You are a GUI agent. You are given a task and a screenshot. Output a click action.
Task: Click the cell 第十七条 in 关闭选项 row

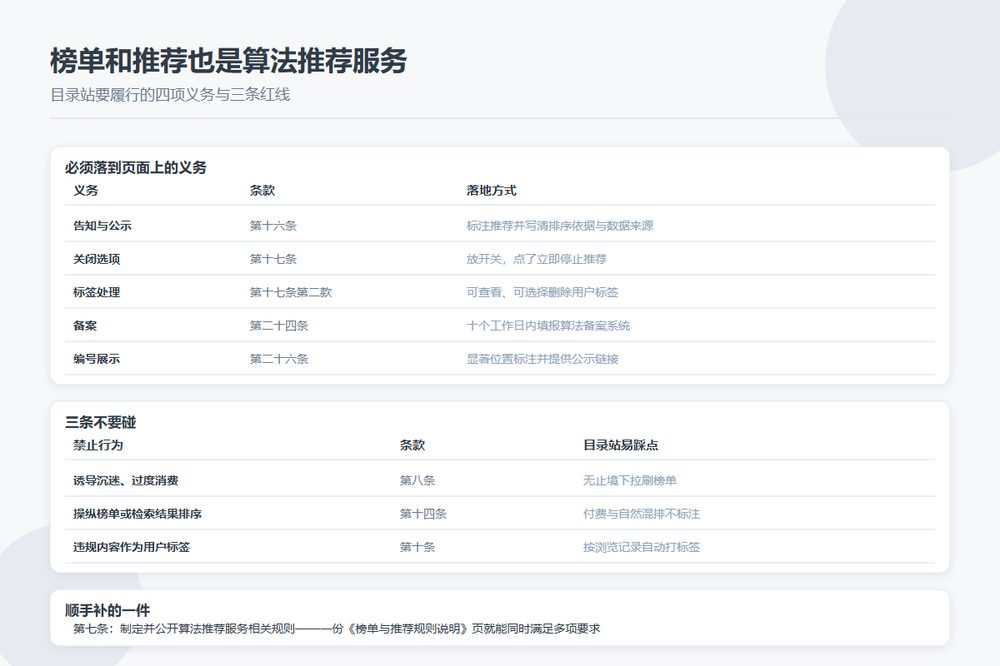(273, 259)
